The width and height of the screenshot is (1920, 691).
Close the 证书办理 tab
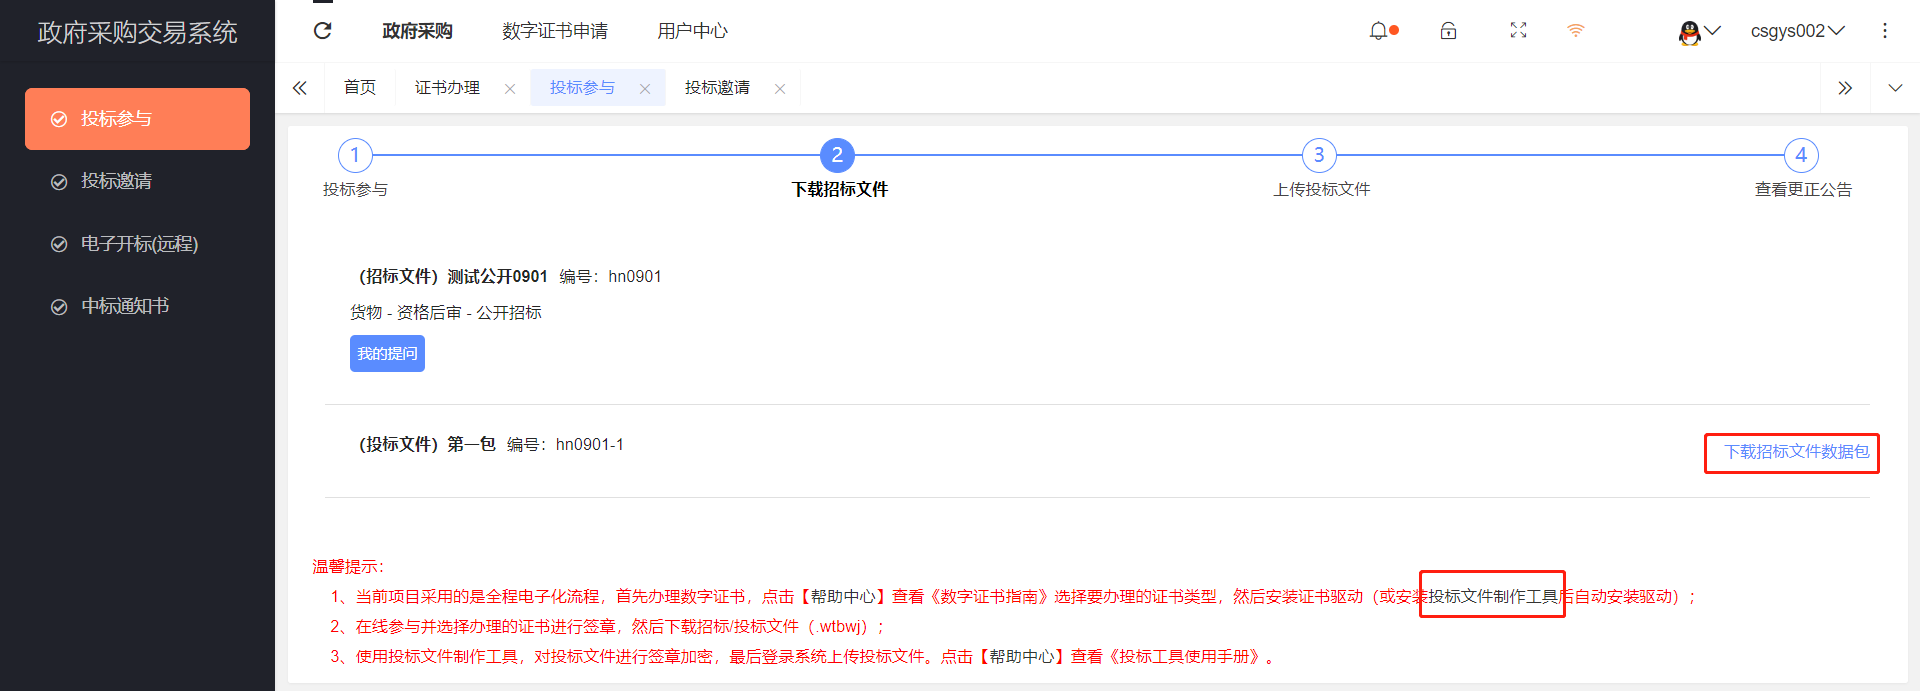[x=510, y=89]
